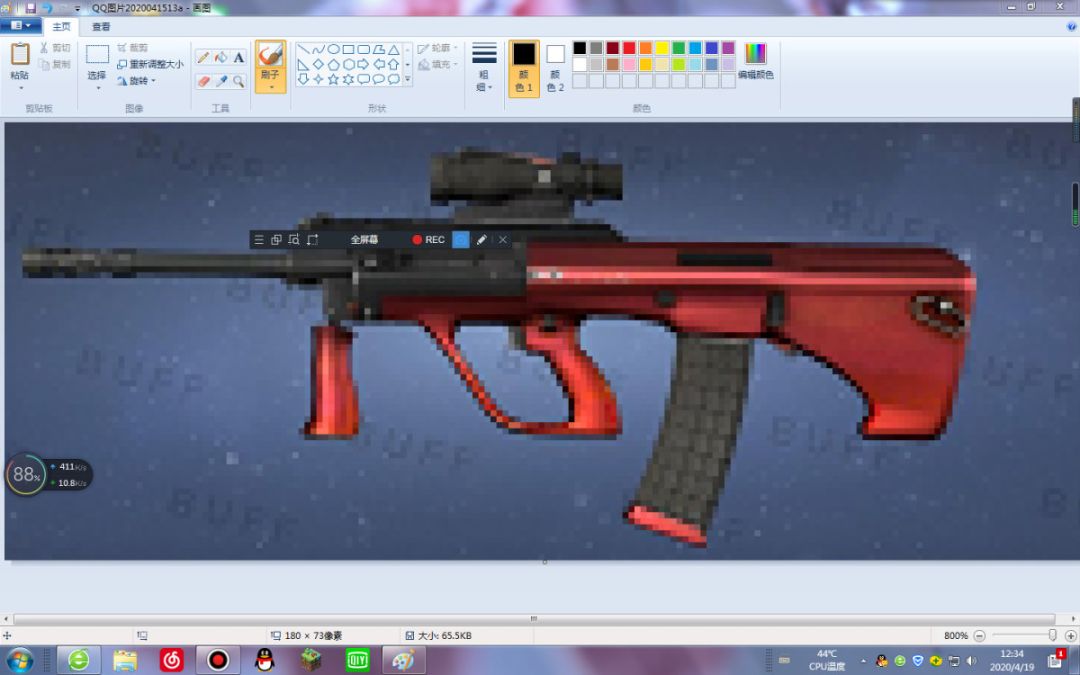Click the horizontal canvas scrollbar
The image size is (1080, 675).
coord(534,619)
